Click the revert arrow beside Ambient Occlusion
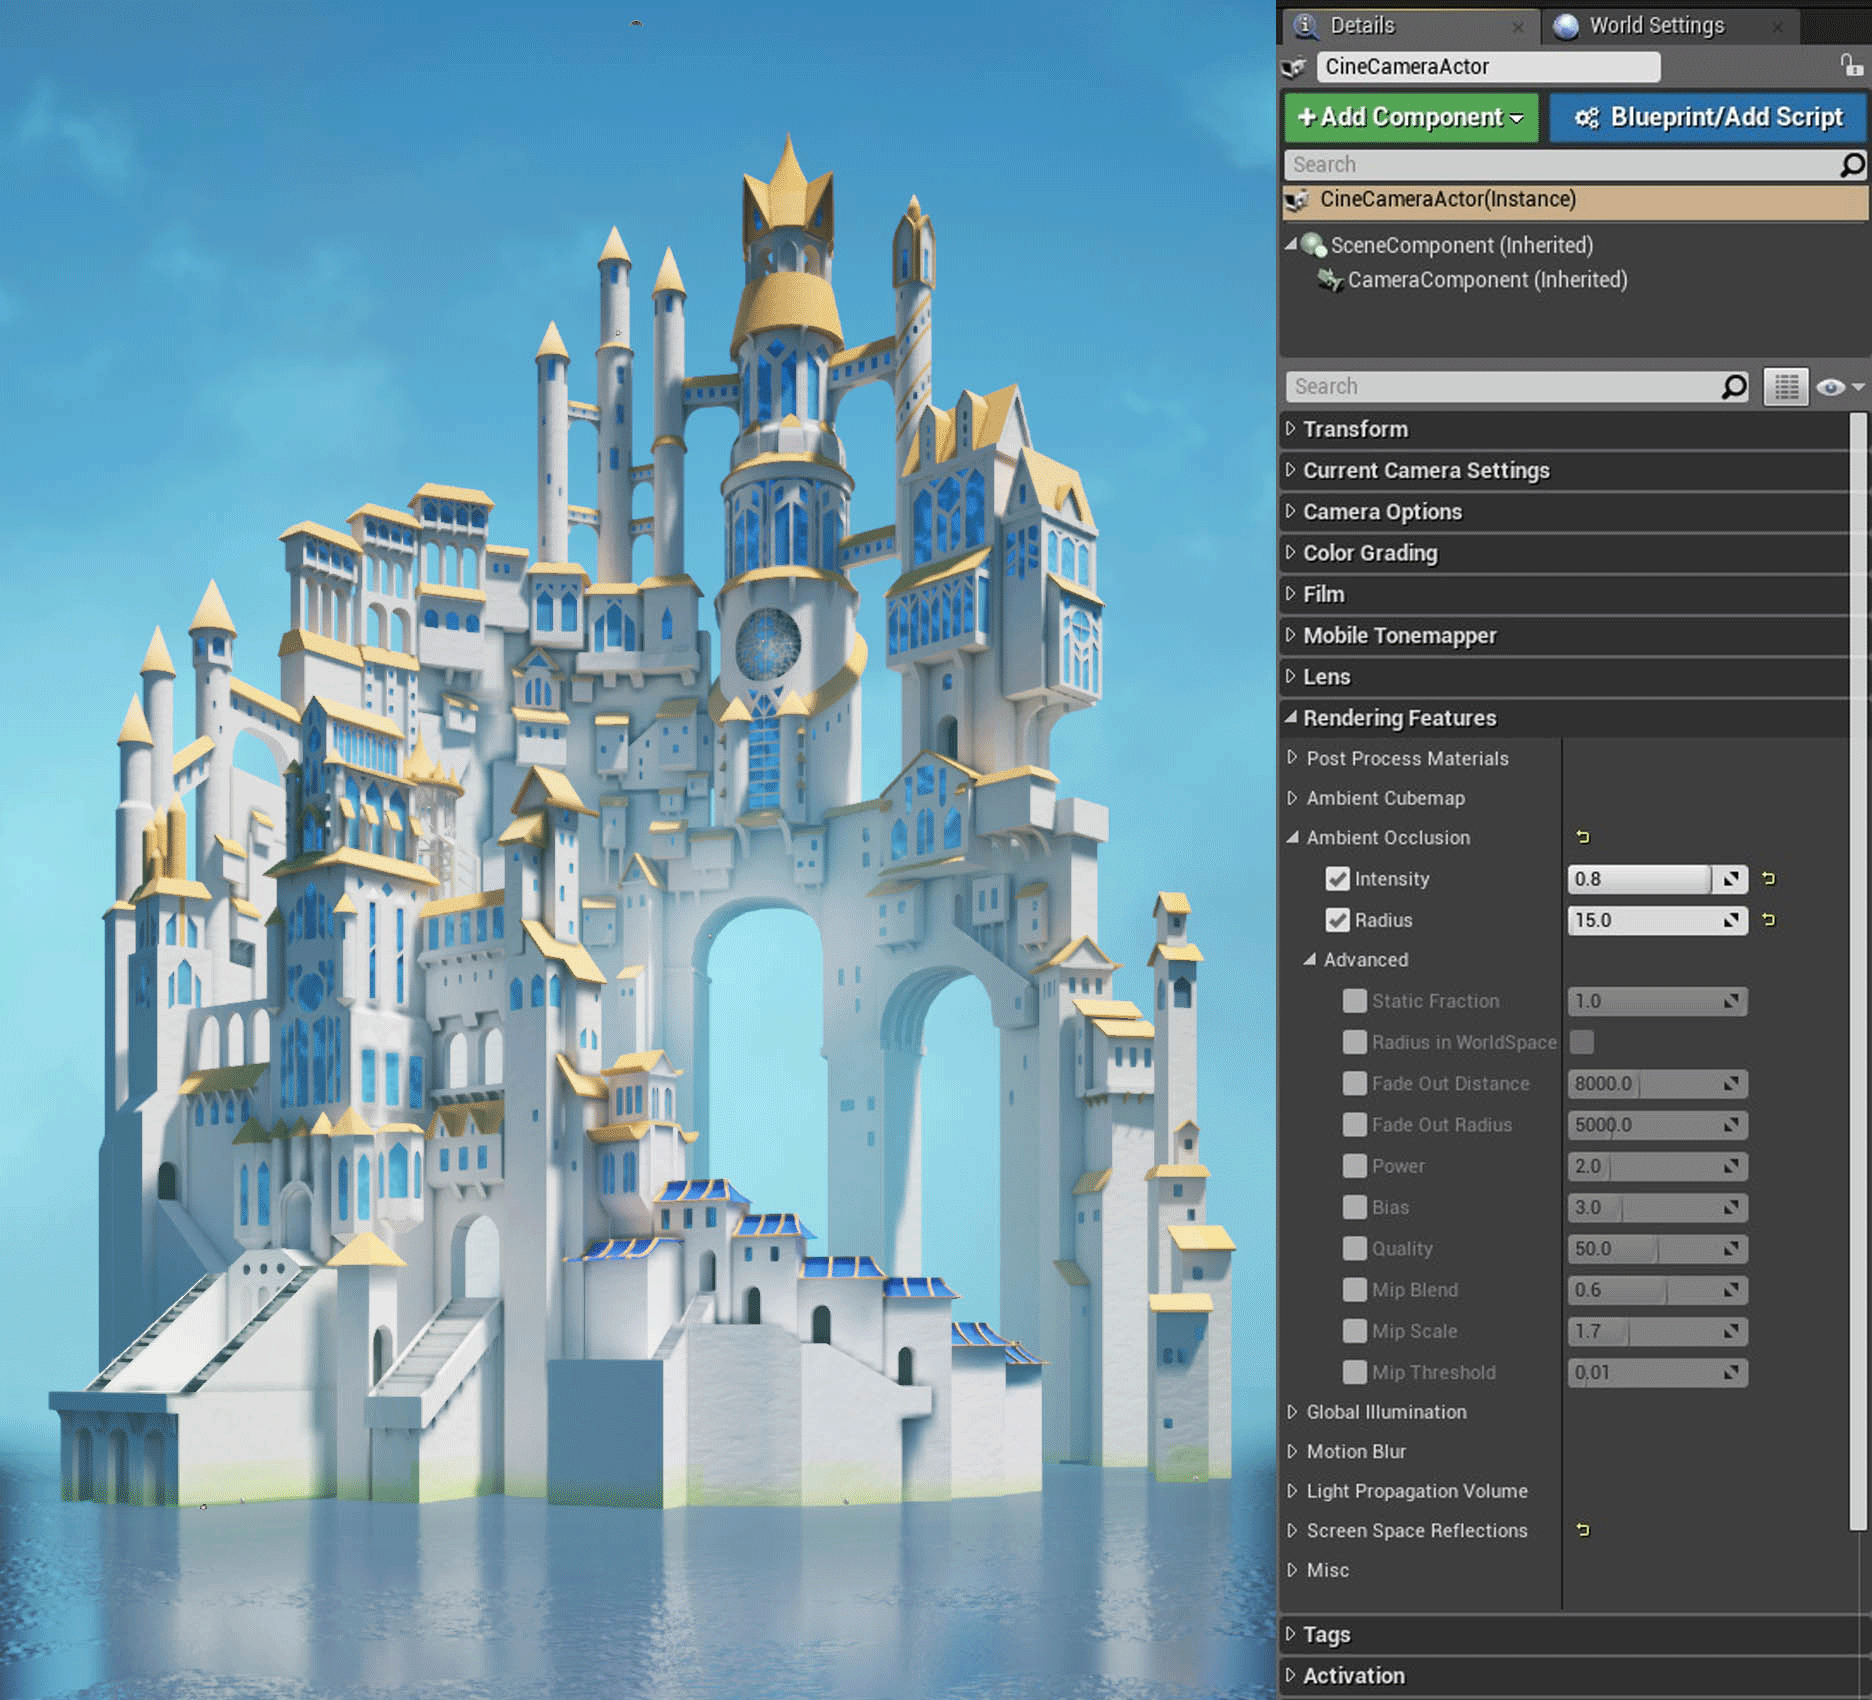Screen dimensions: 1872x1700 coord(1584,836)
